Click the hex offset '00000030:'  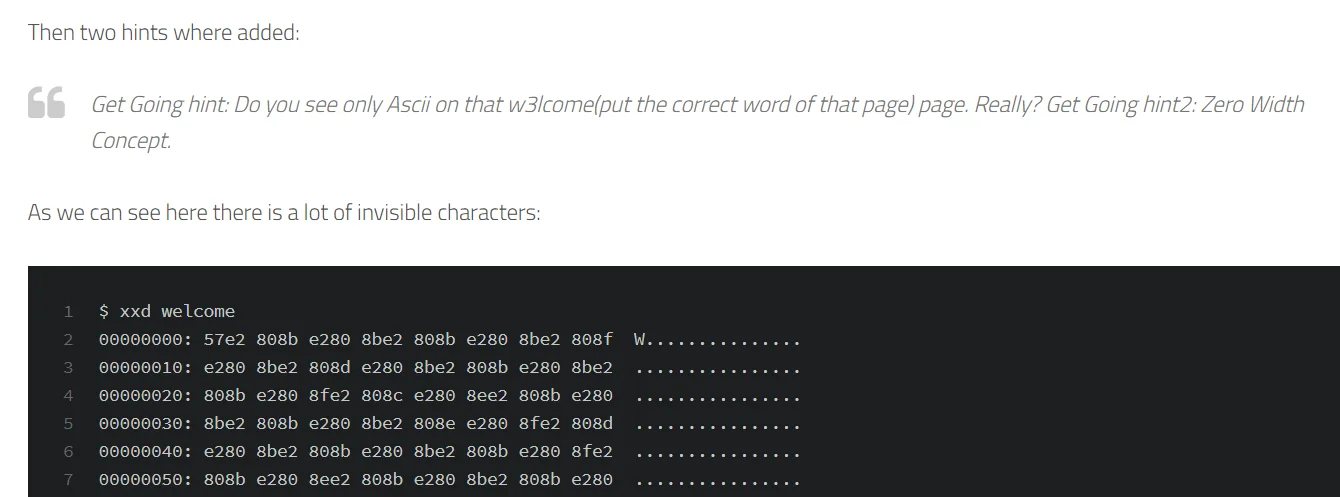[146, 423]
